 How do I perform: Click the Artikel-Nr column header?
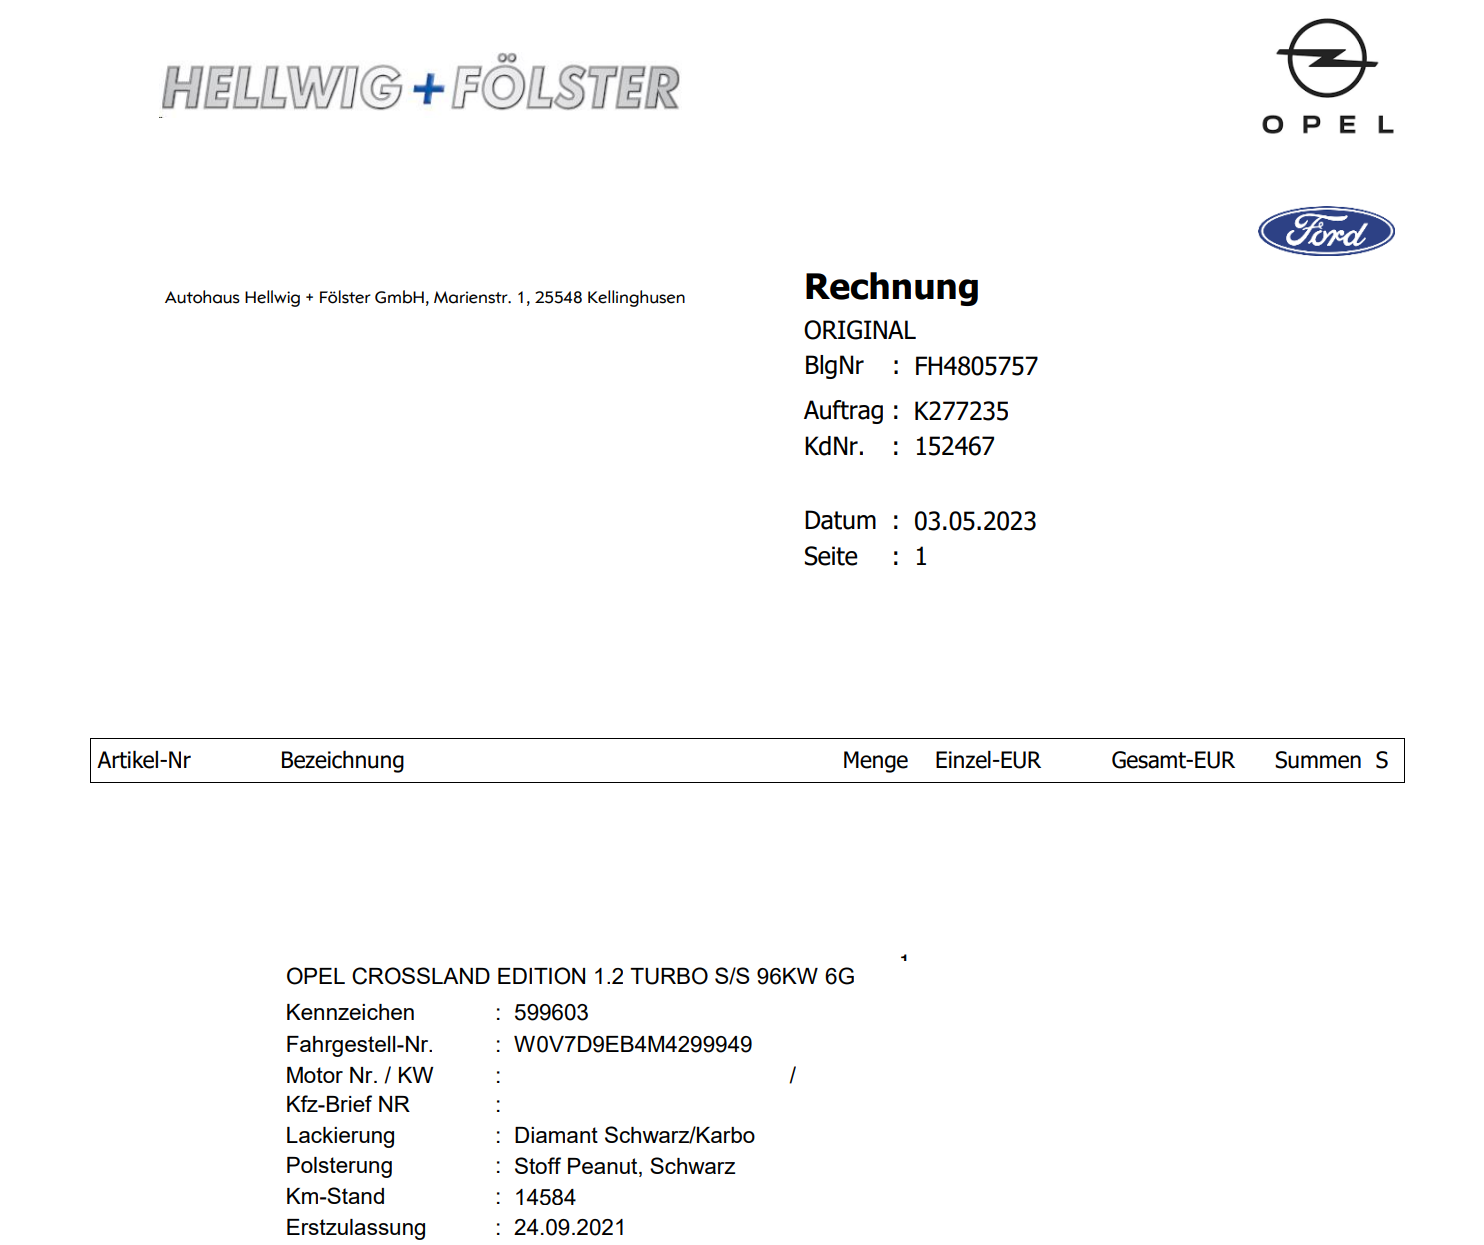[x=144, y=760]
